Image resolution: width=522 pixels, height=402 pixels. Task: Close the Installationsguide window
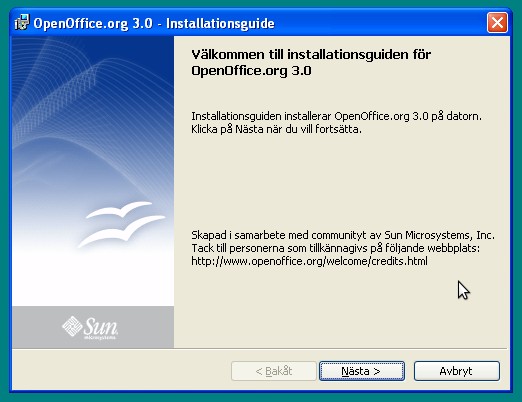(497, 23)
